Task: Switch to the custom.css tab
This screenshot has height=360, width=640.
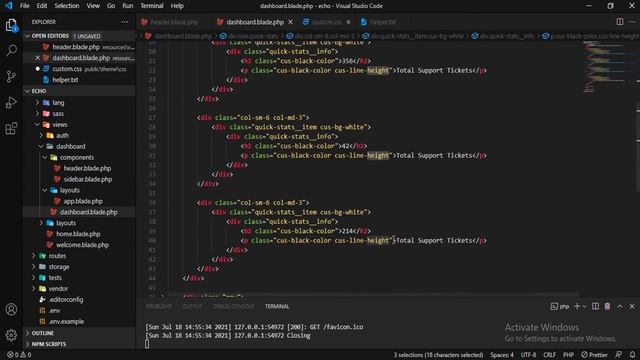Action: pyautogui.click(x=327, y=22)
